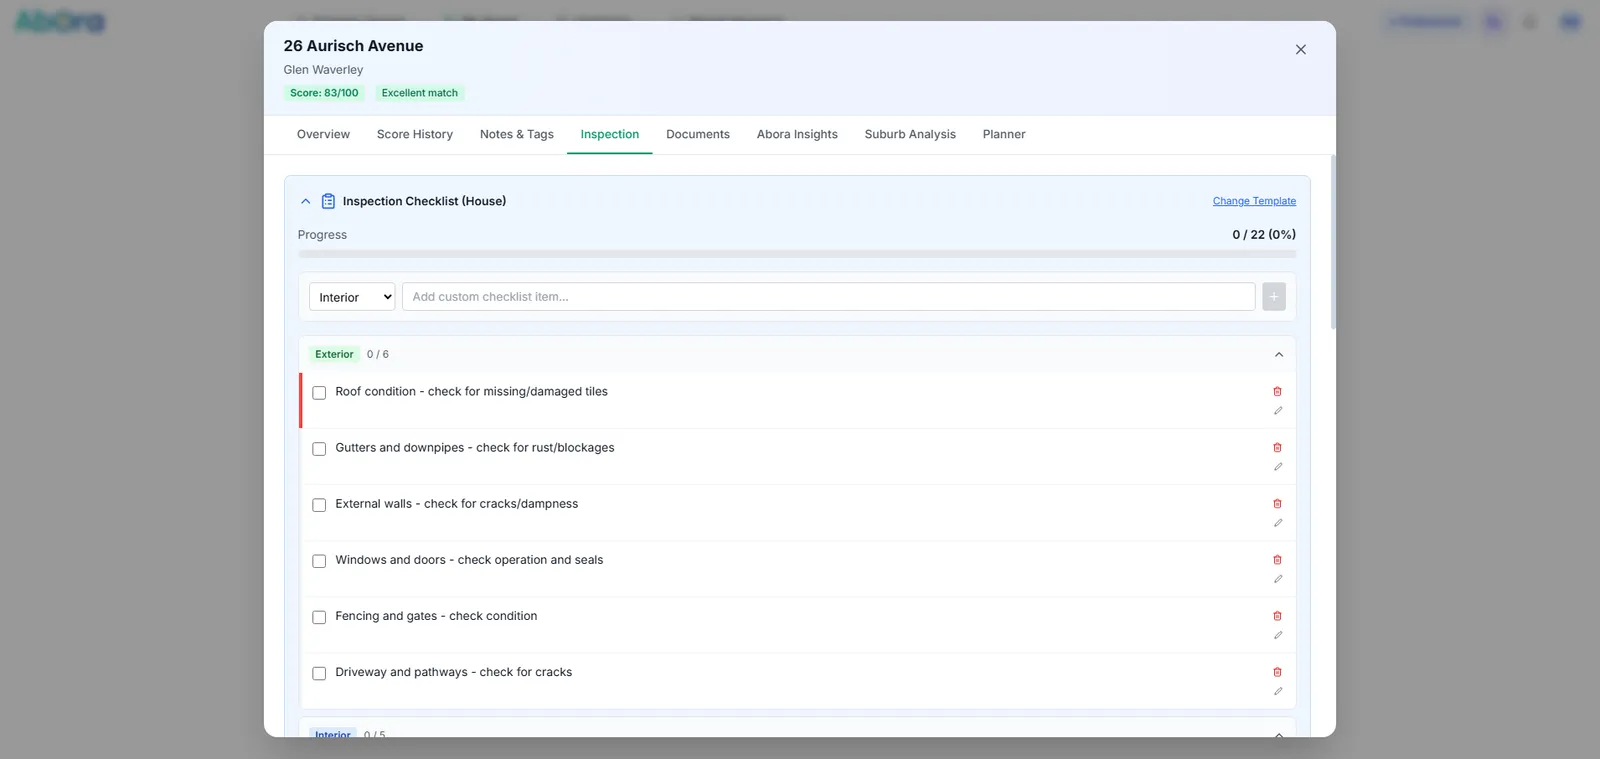The image size is (1600, 759).
Task: Click the Score: 83/100 badge
Action: point(324,93)
